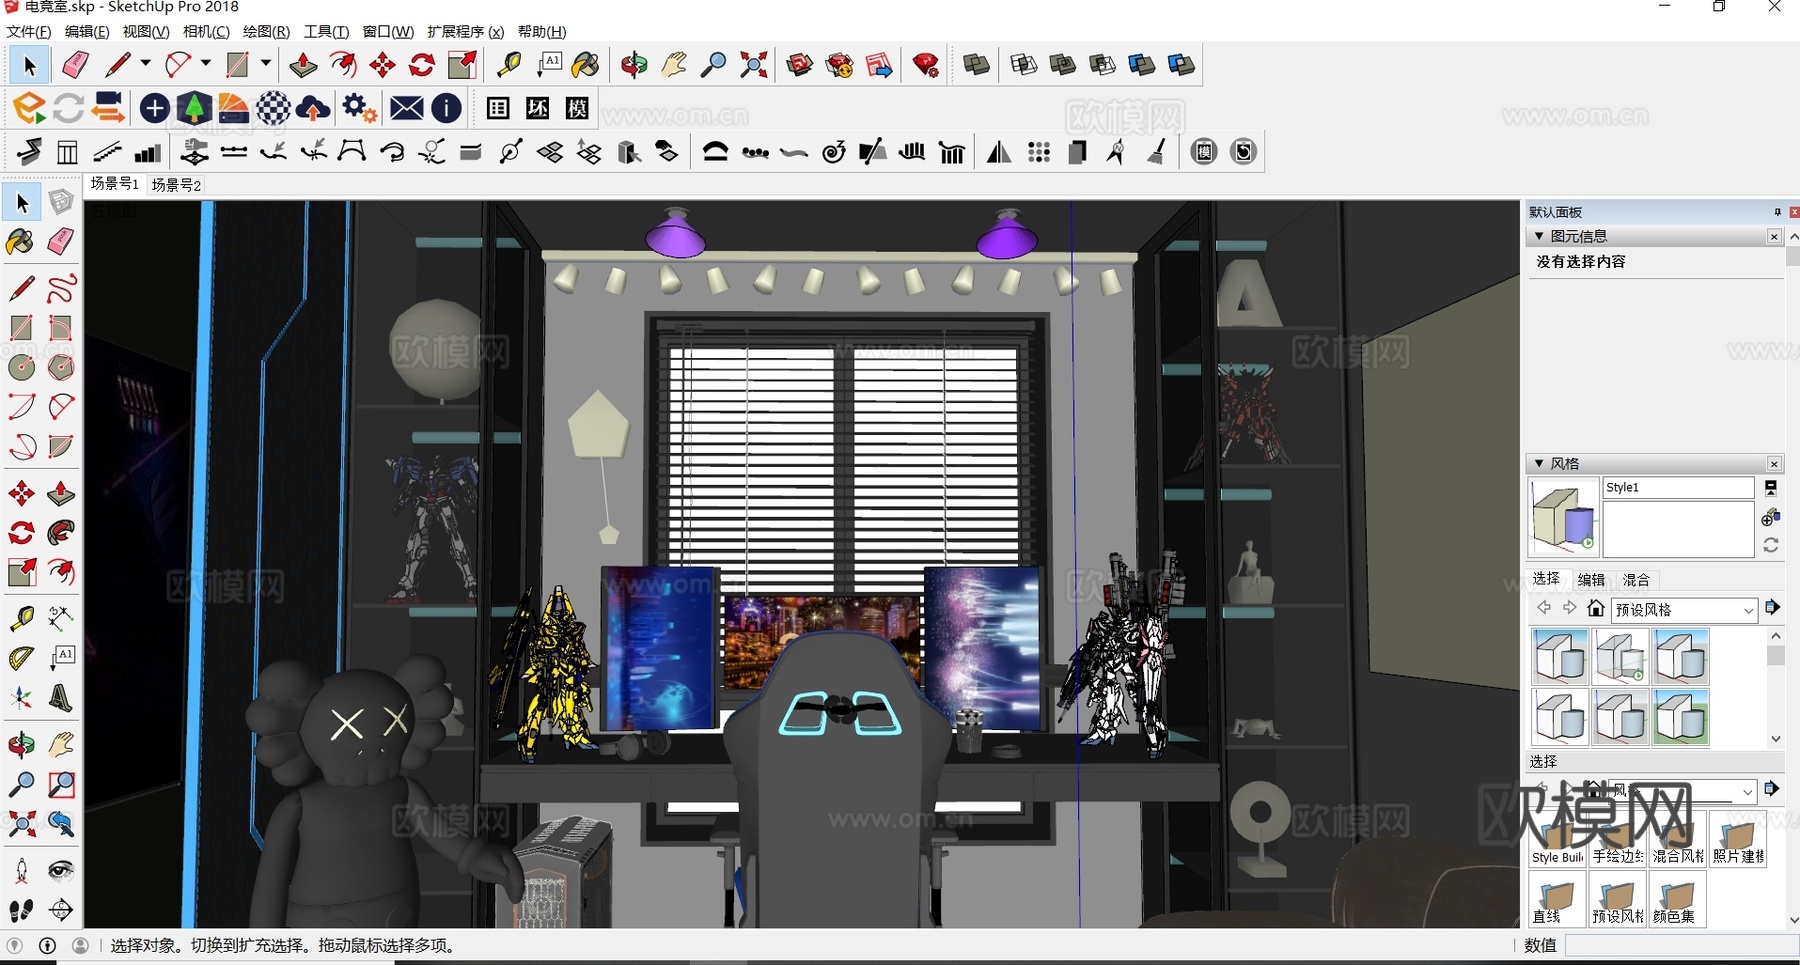Screen dimensions: 1800x965
Task: Click the round info icon
Action: 446,108
